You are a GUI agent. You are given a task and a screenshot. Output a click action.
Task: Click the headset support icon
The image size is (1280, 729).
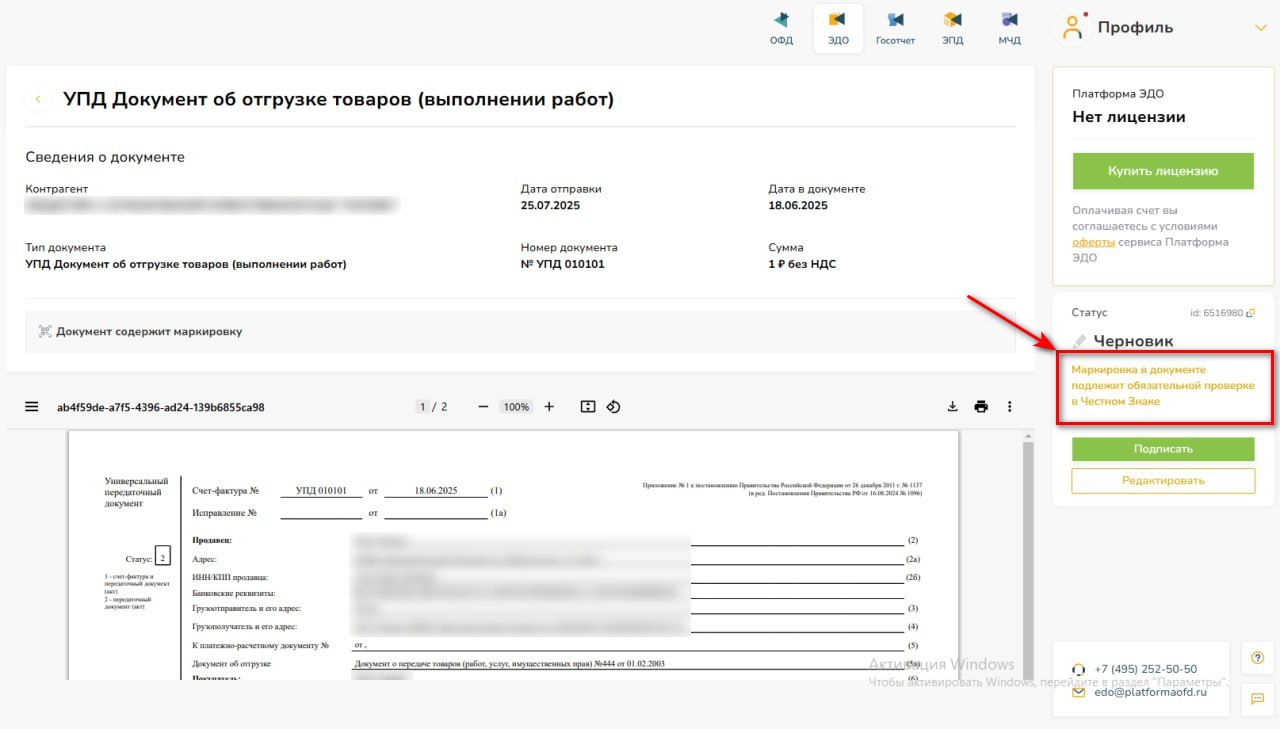[x=1079, y=669]
